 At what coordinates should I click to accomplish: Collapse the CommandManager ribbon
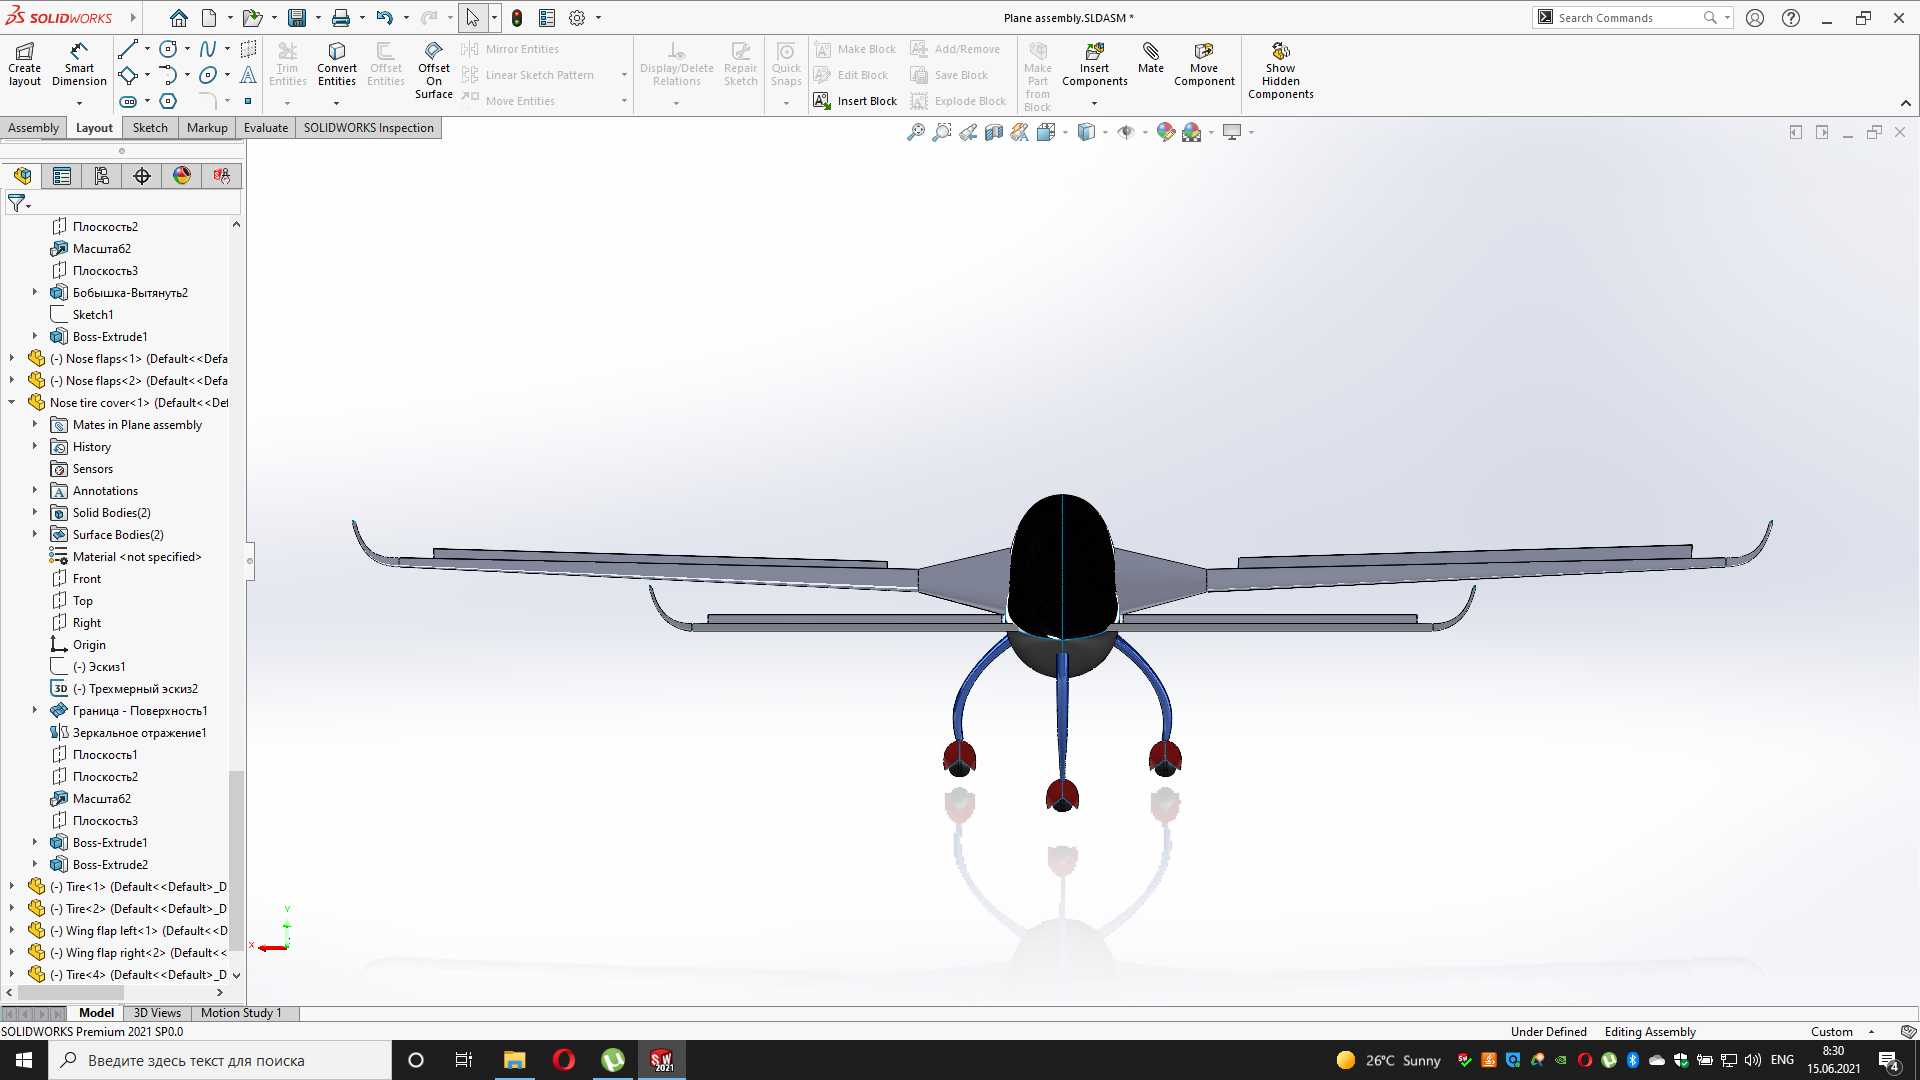point(1905,103)
